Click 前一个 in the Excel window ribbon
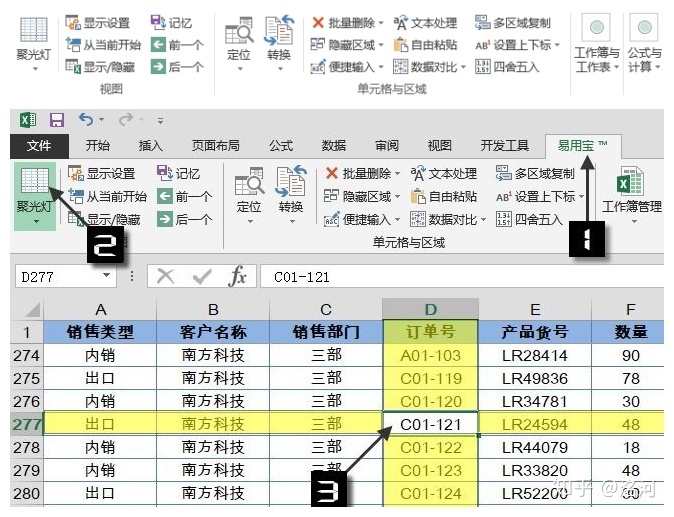This screenshot has width=674, height=517. click(x=184, y=197)
